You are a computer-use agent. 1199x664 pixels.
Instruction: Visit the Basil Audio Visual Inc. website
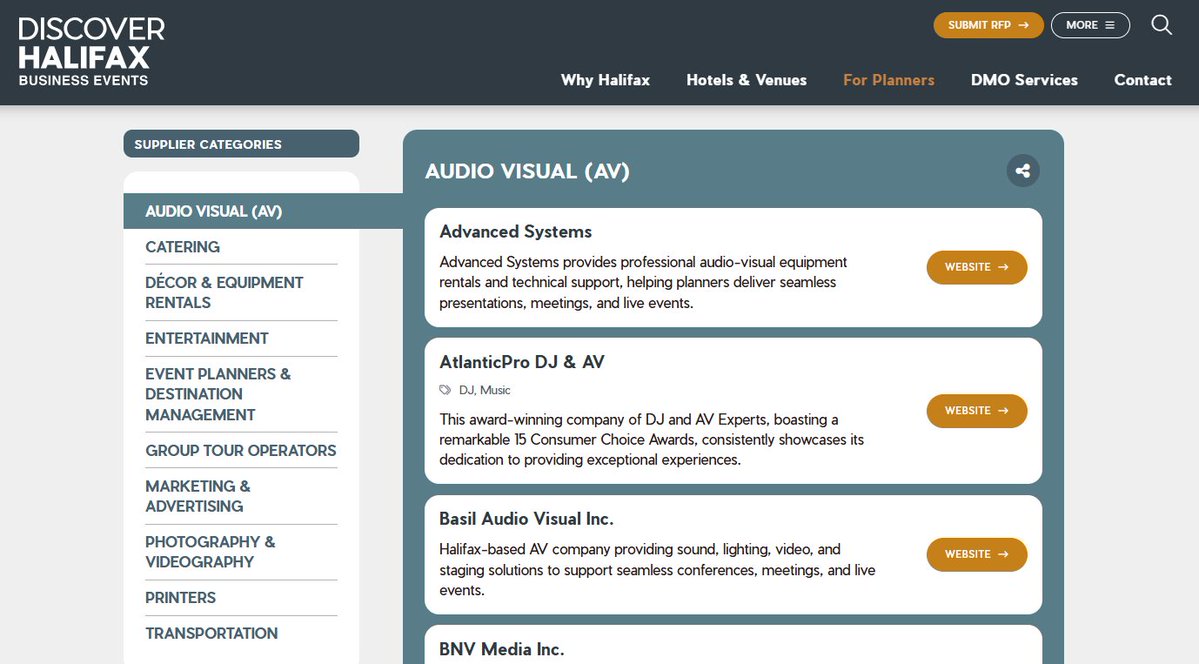click(x=976, y=555)
